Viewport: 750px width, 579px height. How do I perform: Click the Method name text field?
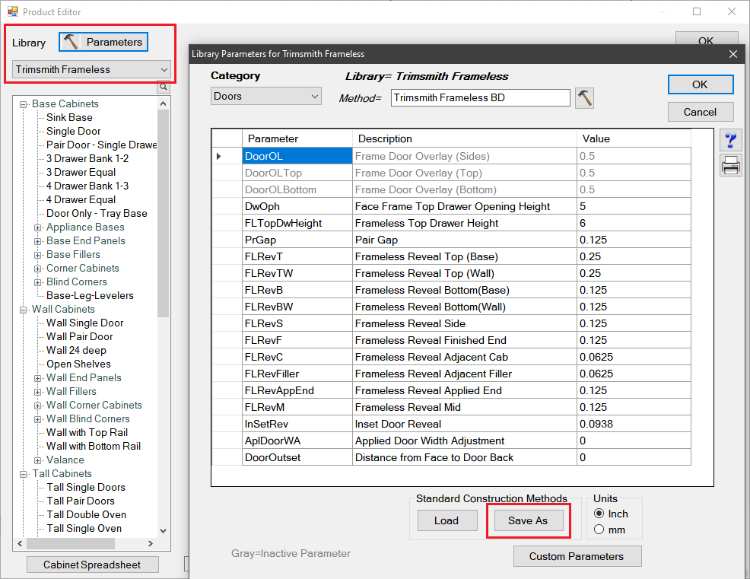(x=480, y=98)
